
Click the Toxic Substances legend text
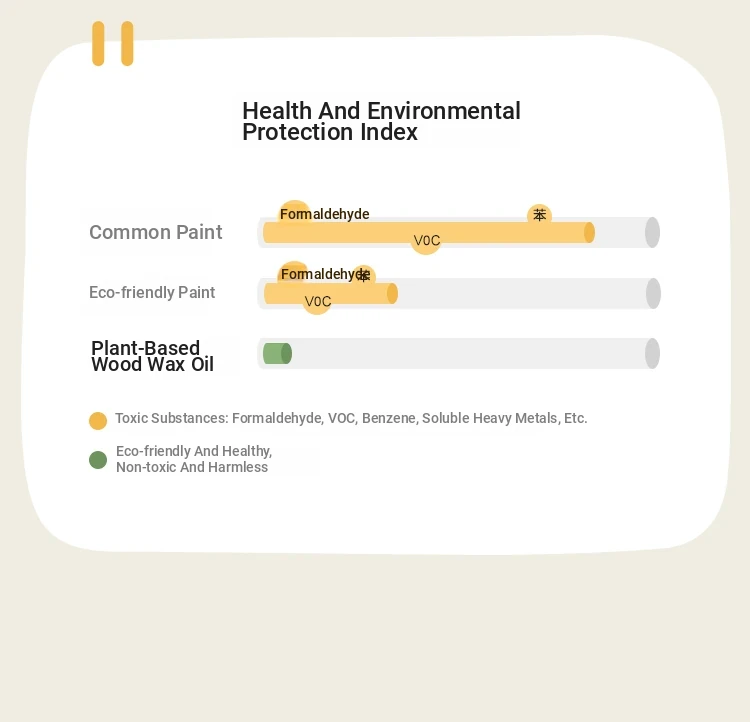[x=351, y=418]
